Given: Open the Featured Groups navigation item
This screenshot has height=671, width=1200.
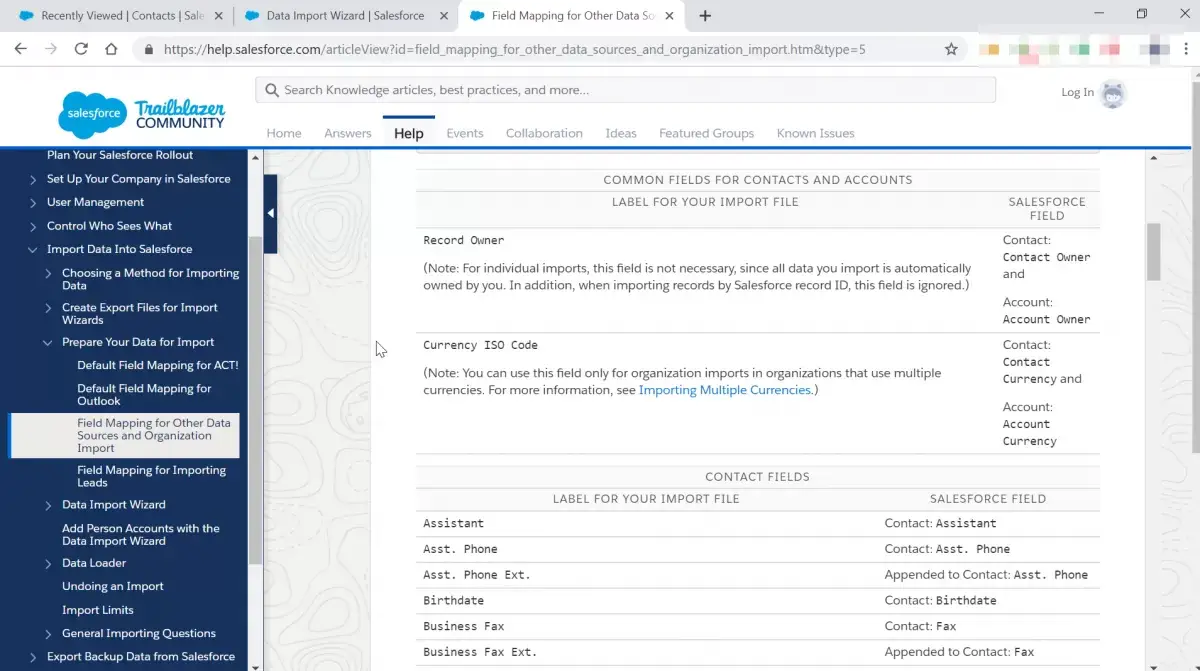Looking at the screenshot, I should coord(706,133).
